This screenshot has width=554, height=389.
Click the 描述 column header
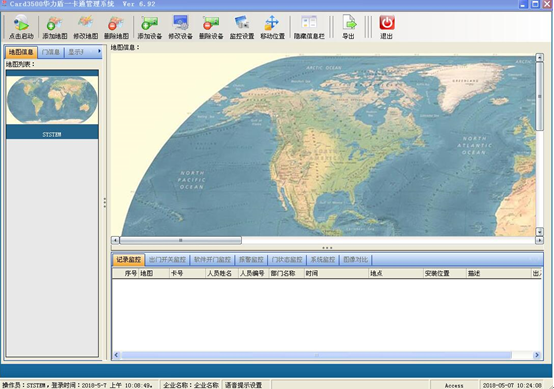(x=499, y=273)
